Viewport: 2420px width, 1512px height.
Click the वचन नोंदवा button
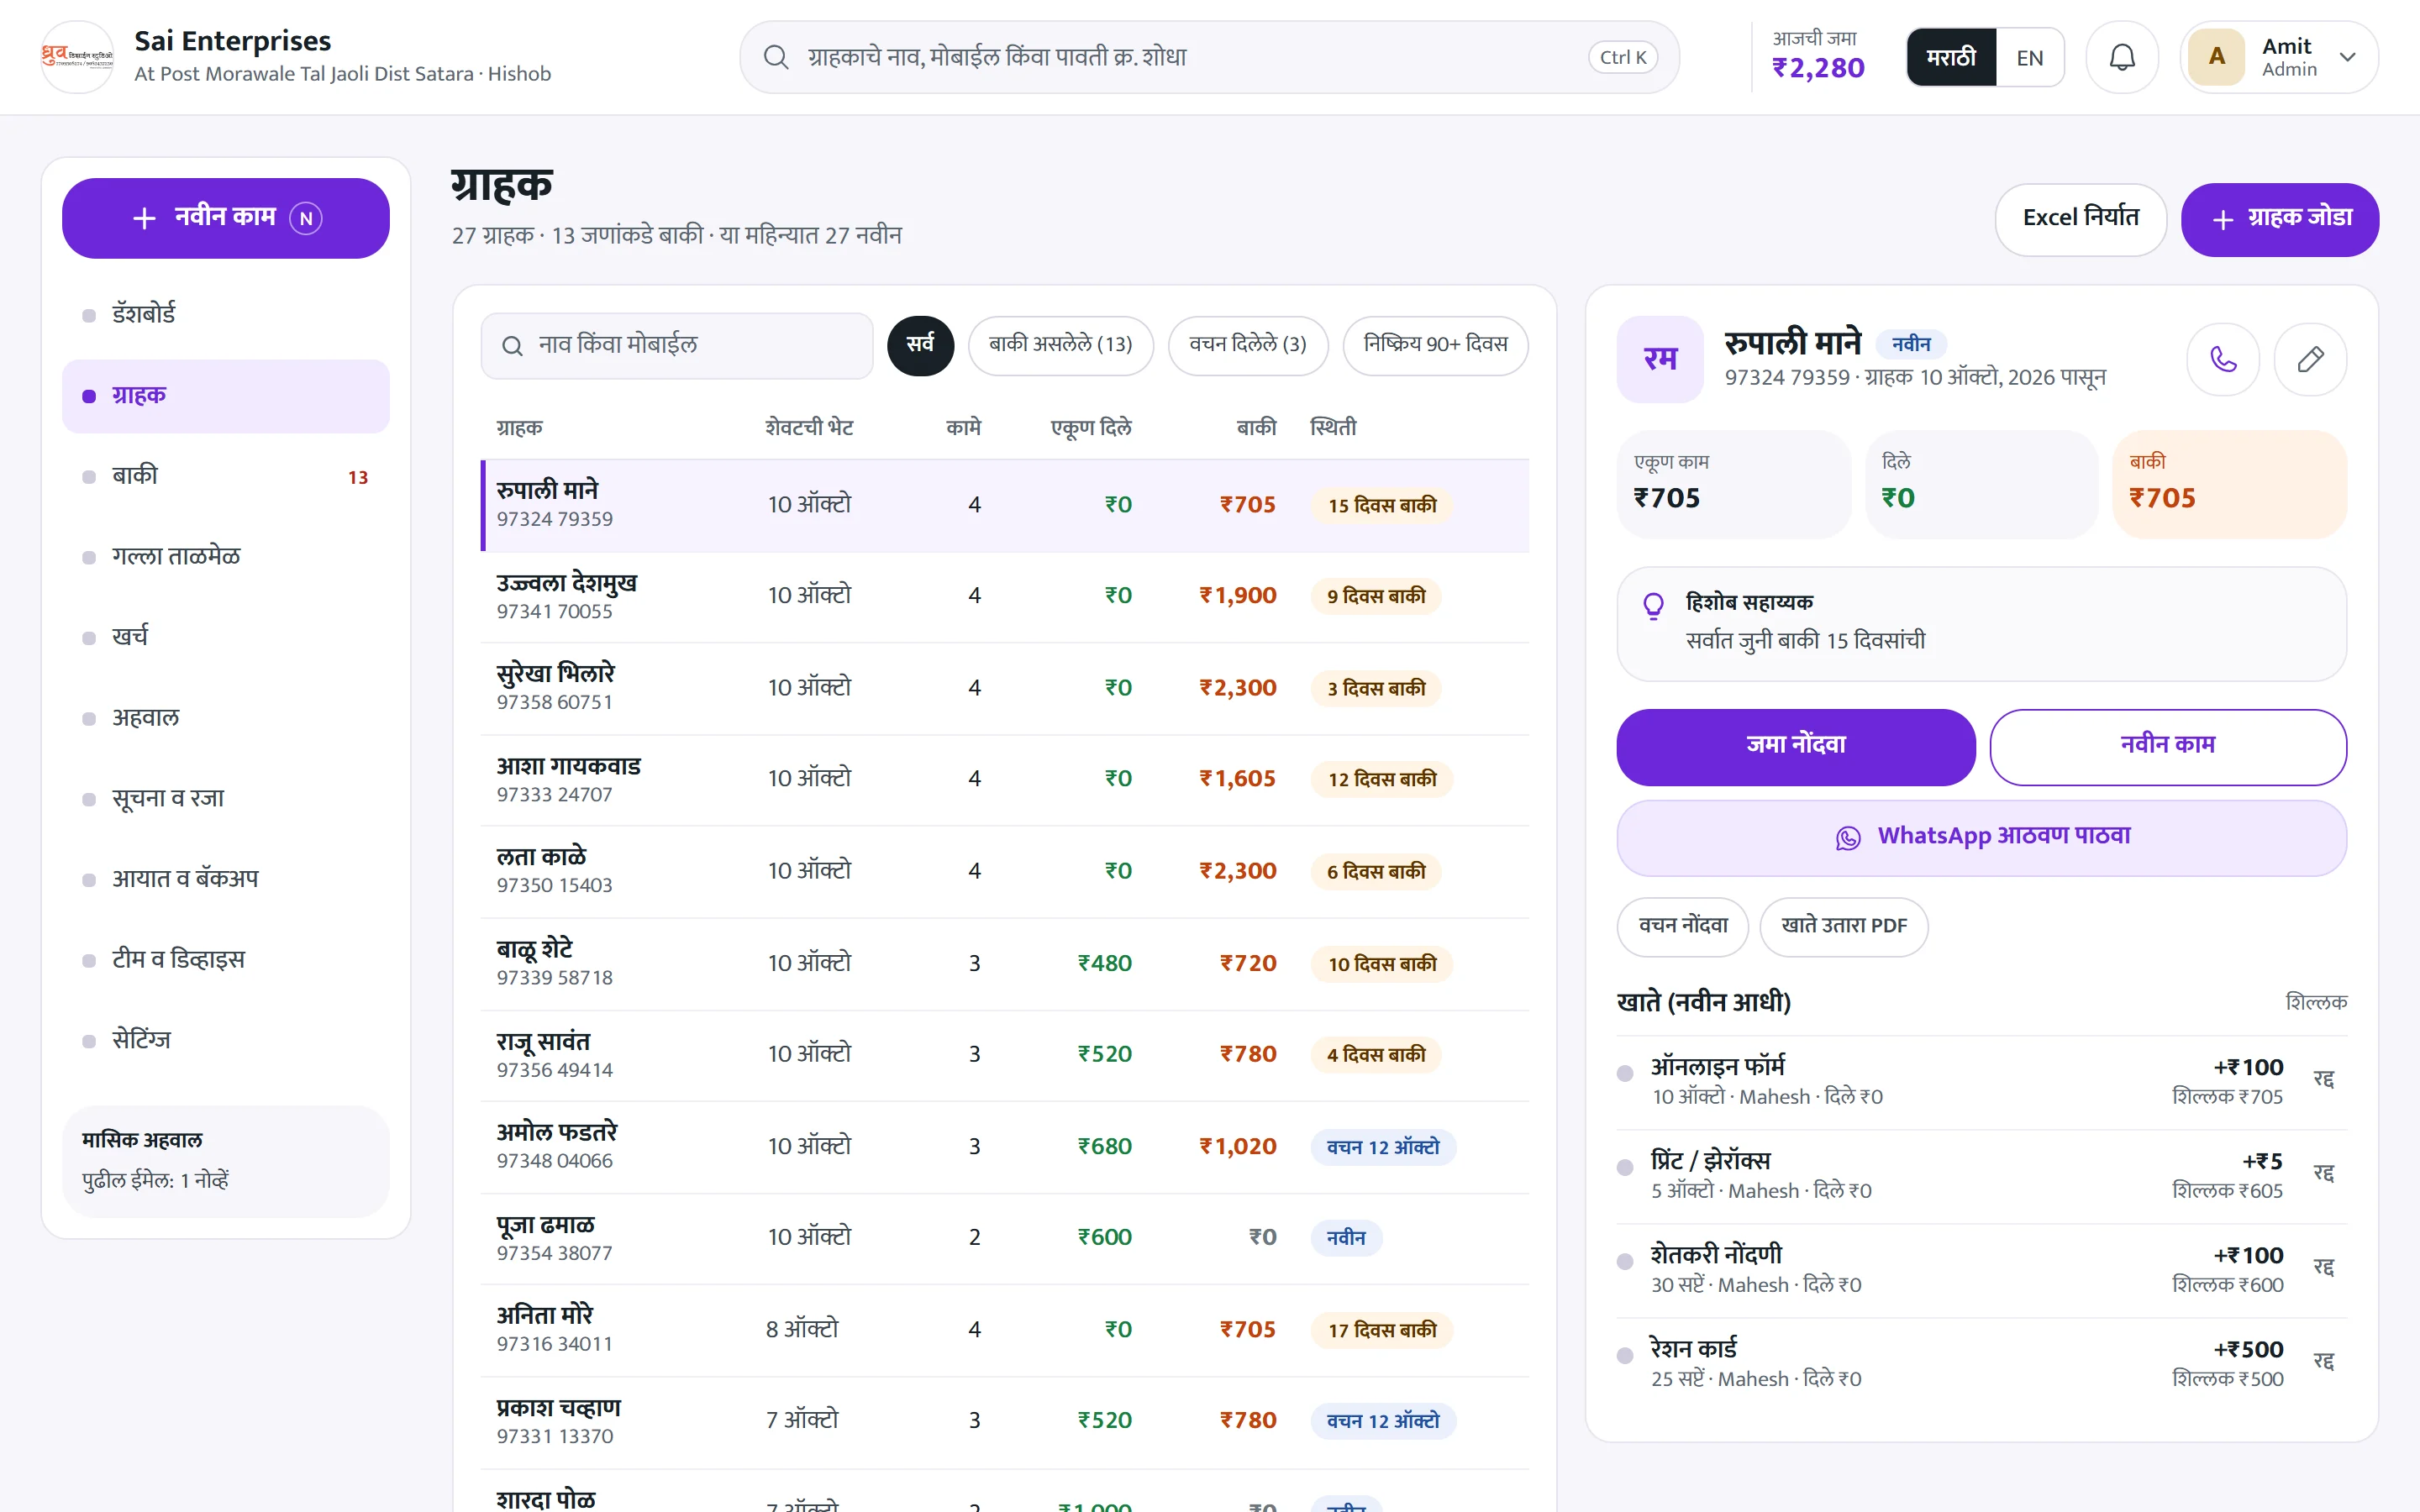(1682, 926)
